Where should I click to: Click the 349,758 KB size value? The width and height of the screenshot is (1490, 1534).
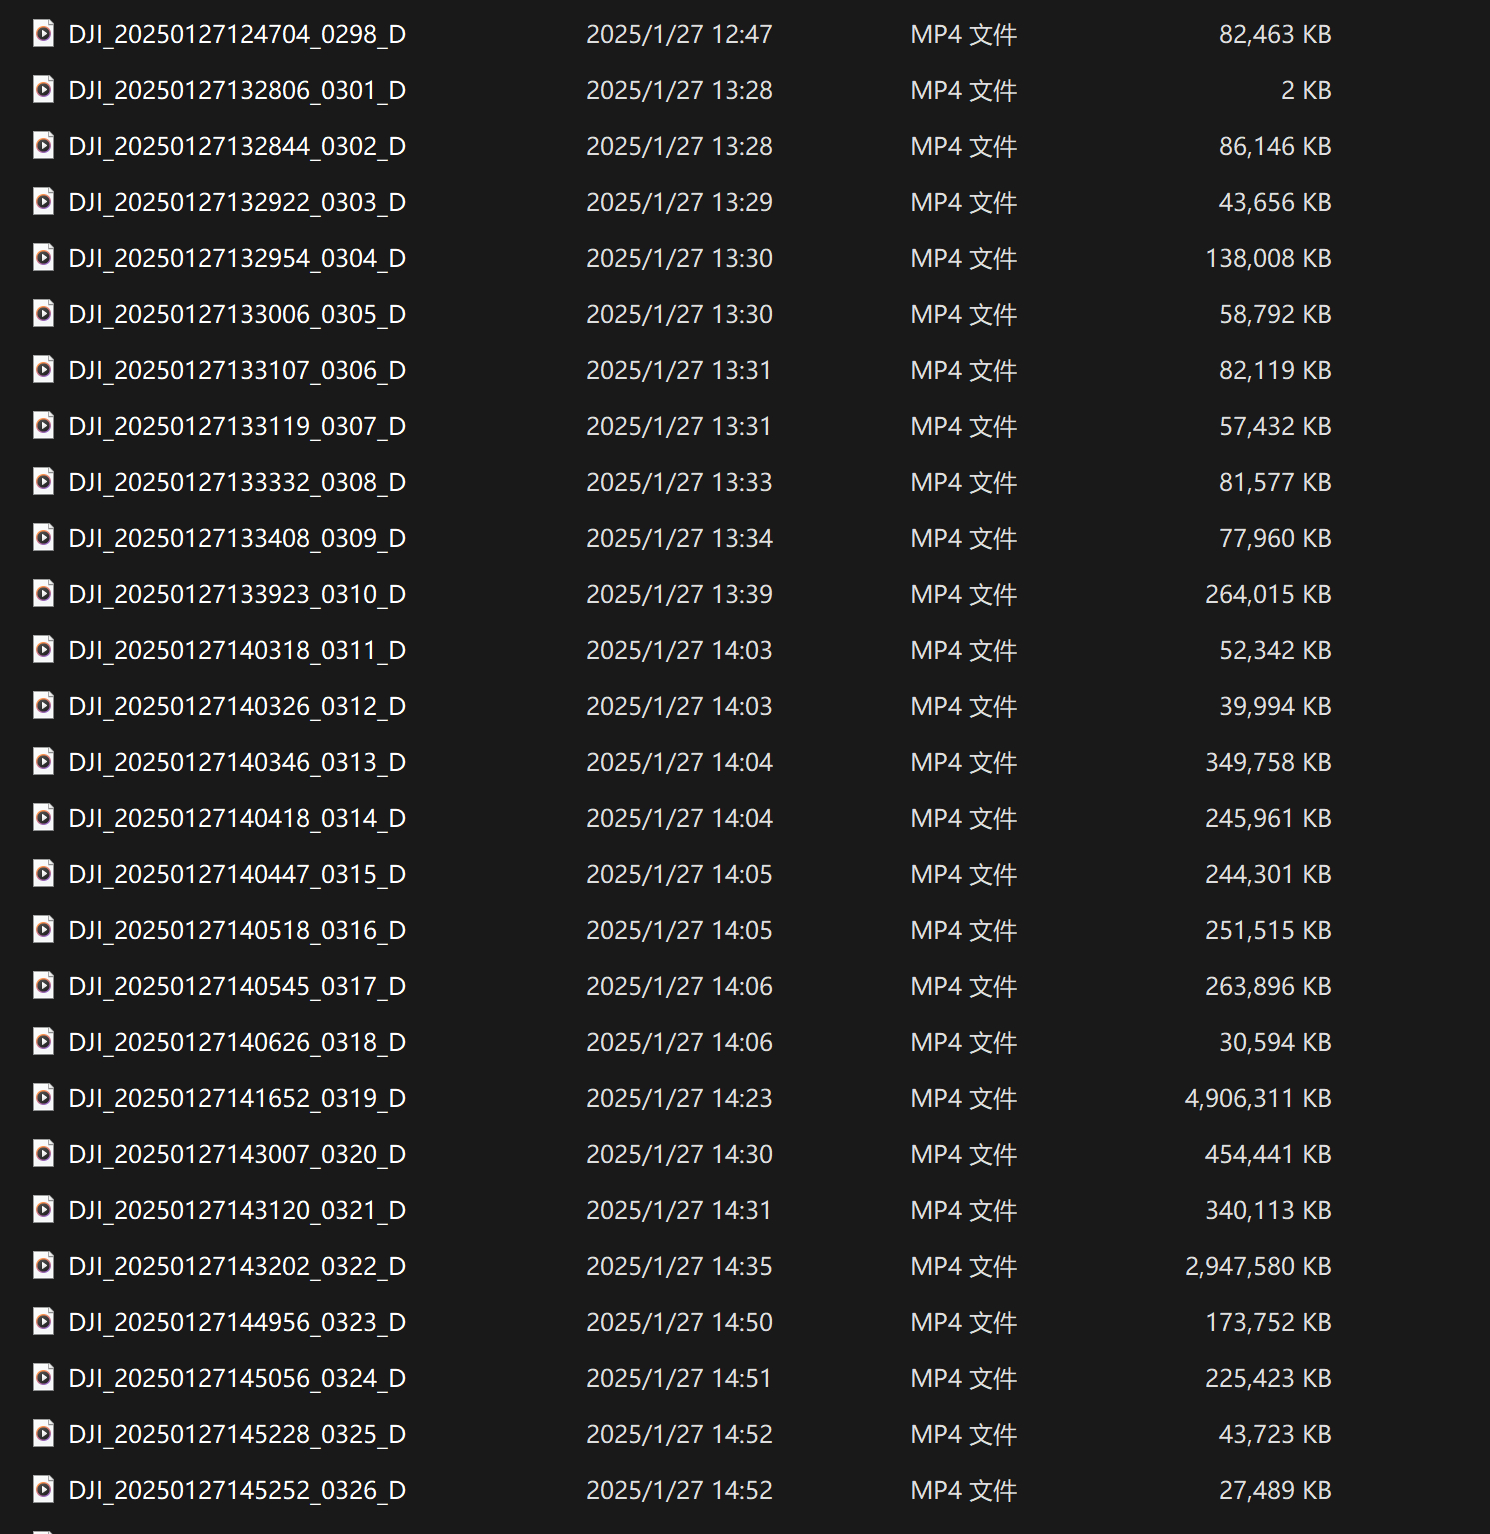point(1268,763)
